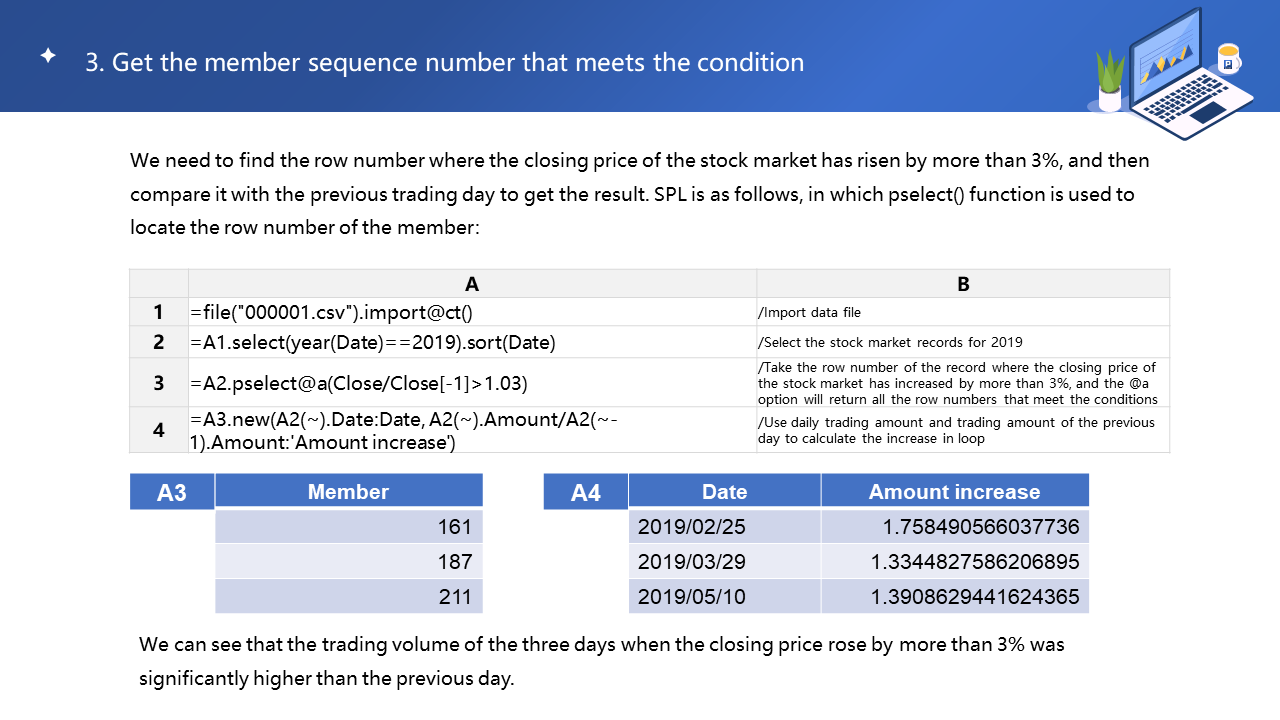Click row 1 header in the code grid
The width and height of the screenshot is (1280, 720).
click(x=159, y=312)
